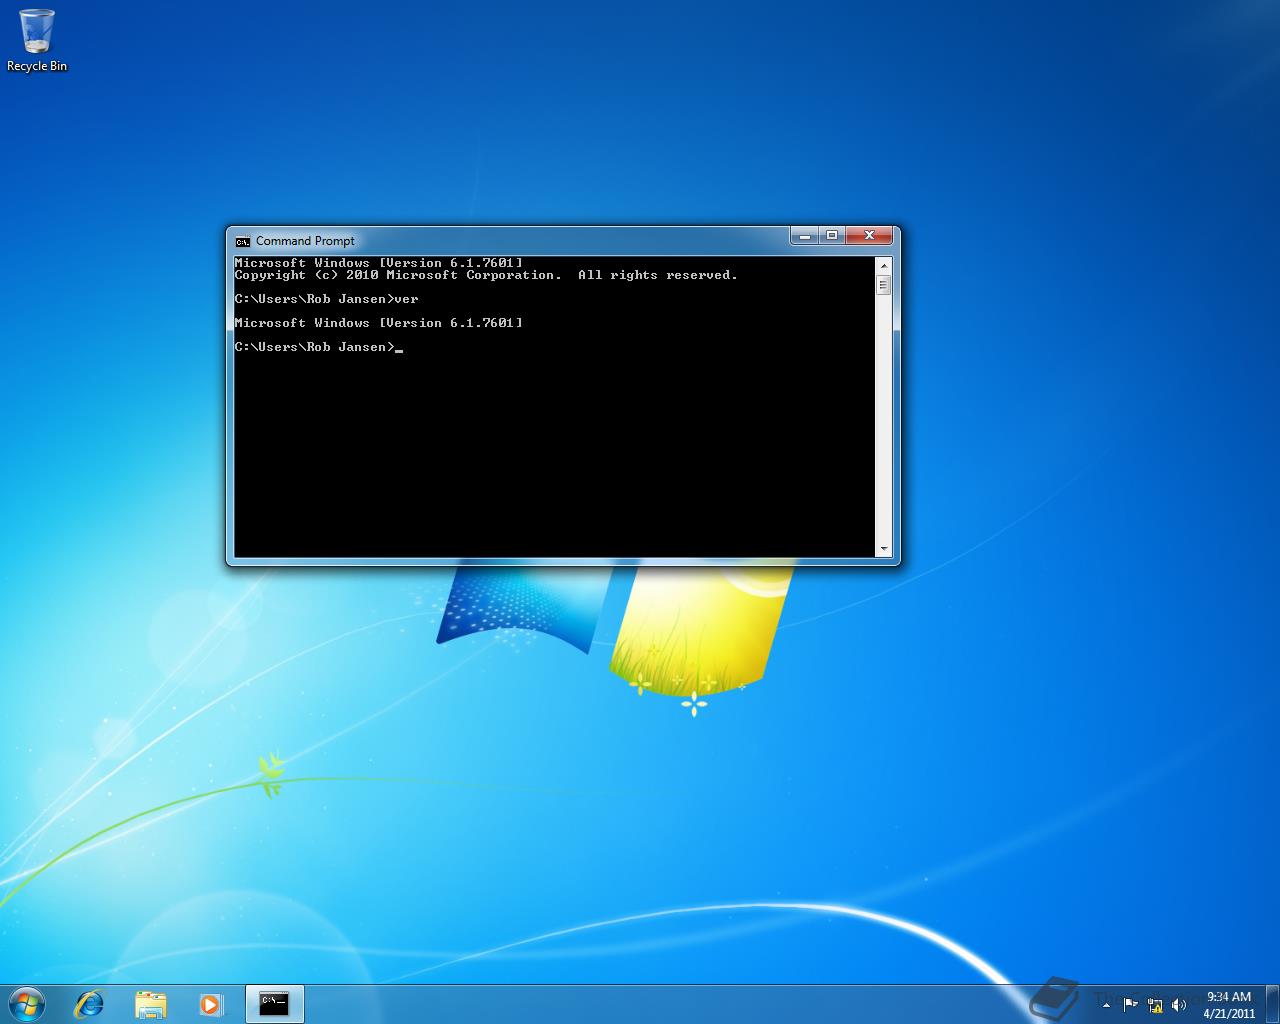Select Command Prompt taskbar button
Viewport: 1280px width, 1024px height.
click(274, 1003)
